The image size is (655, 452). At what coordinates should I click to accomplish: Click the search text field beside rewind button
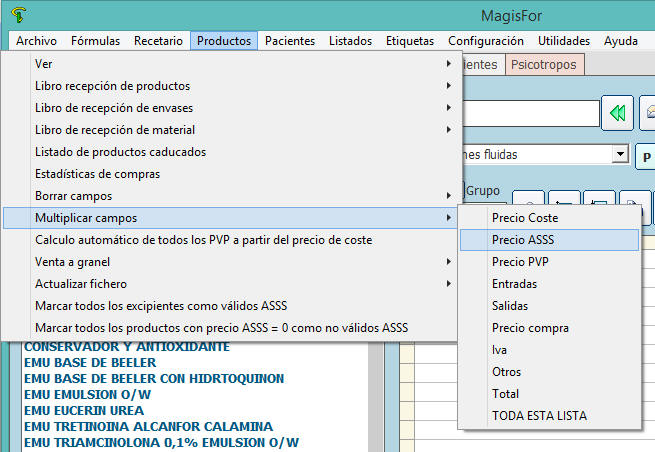click(x=530, y=112)
